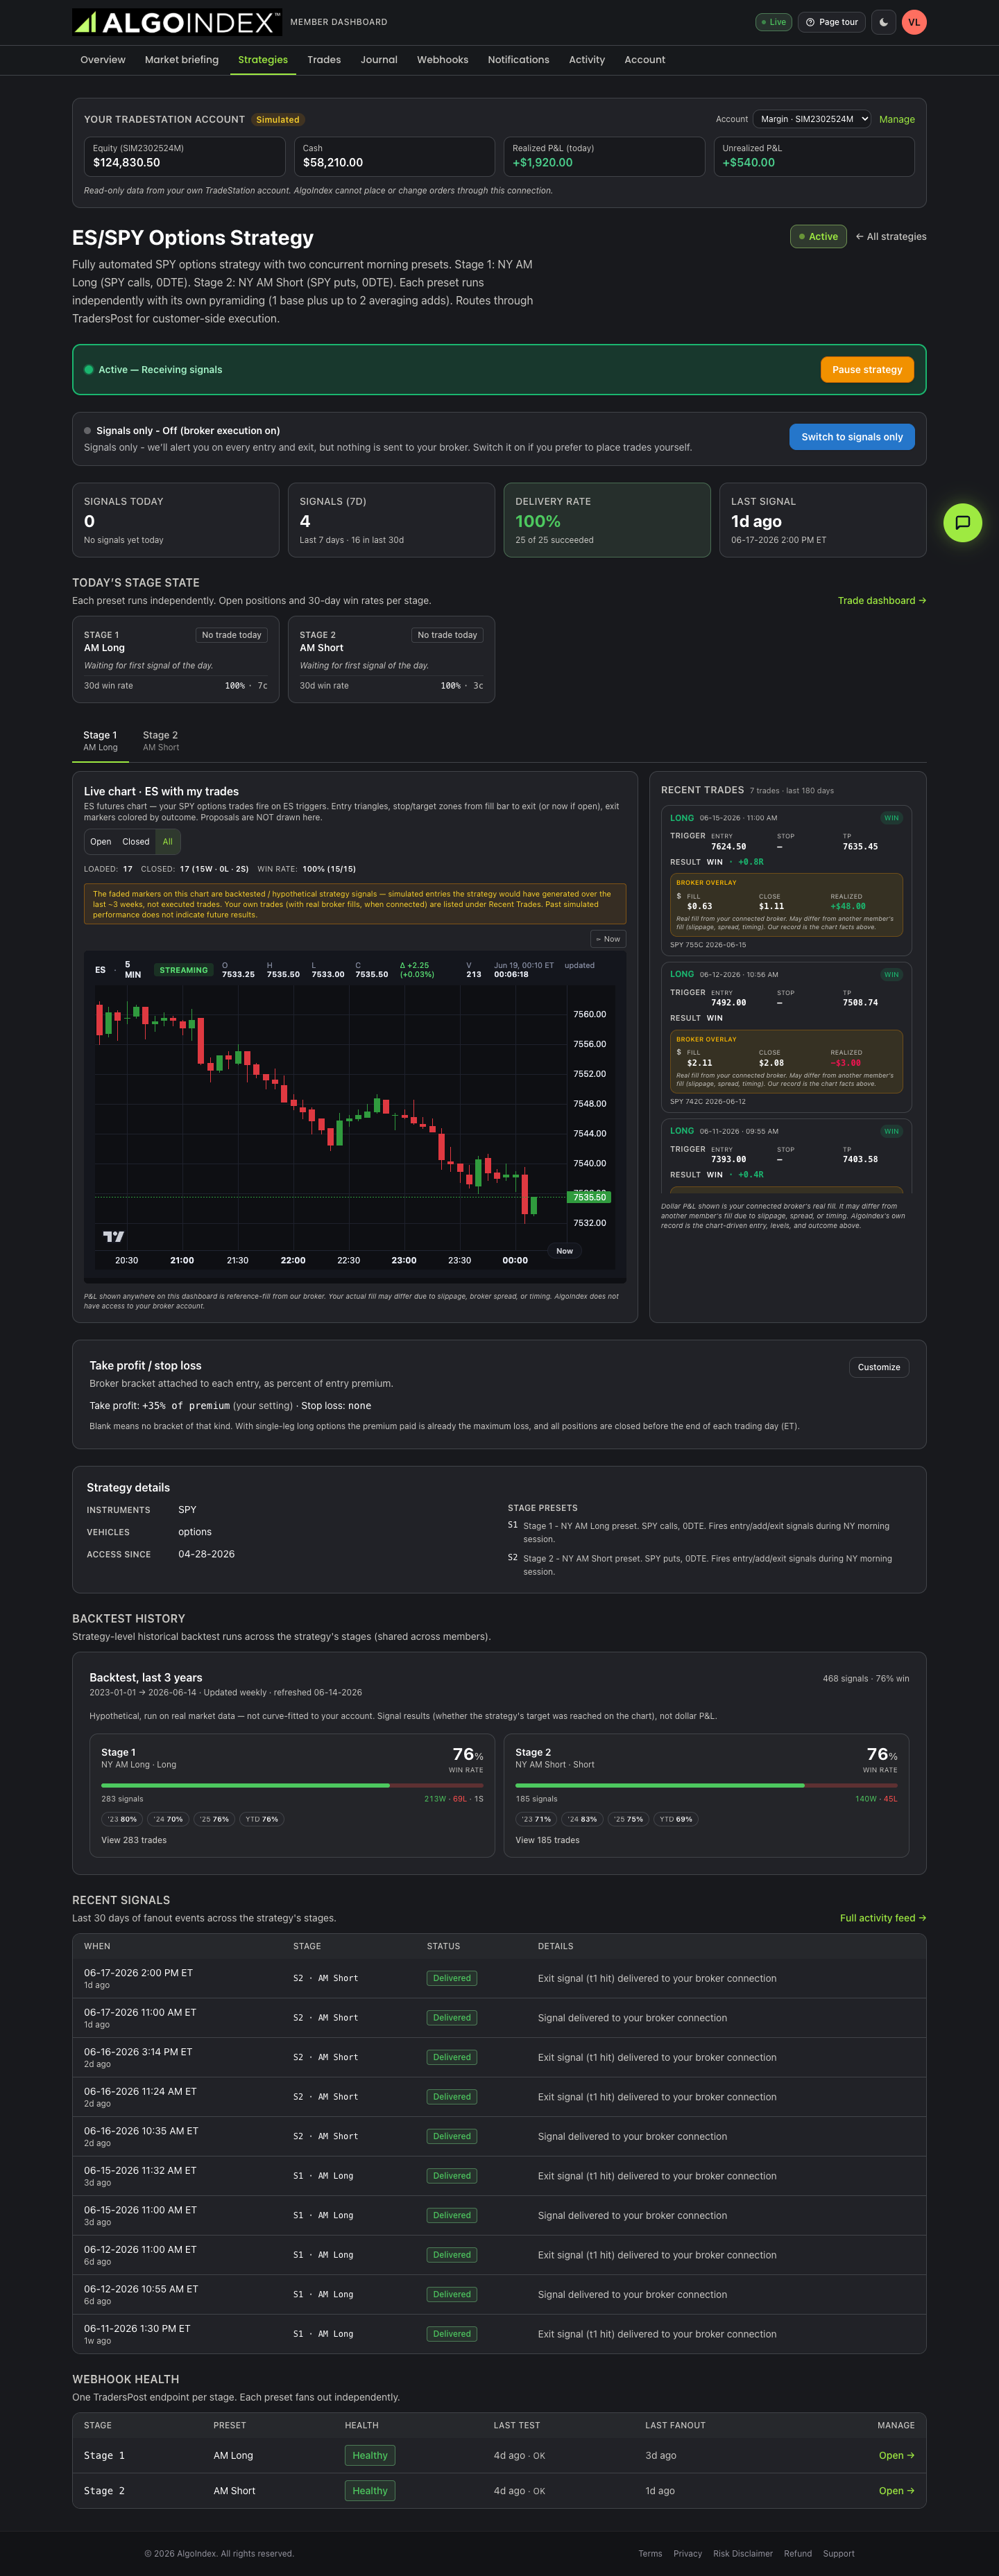Open the VL user avatar menu

[x=914, y=22]
